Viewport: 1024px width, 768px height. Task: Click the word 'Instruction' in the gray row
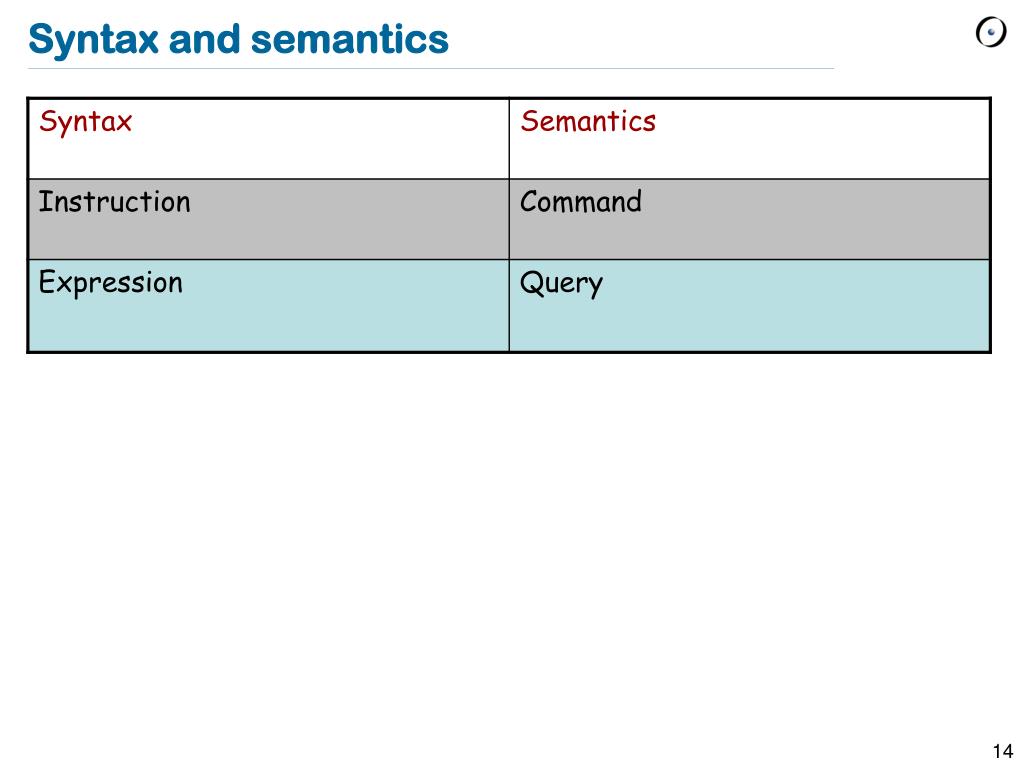[114, 202]
